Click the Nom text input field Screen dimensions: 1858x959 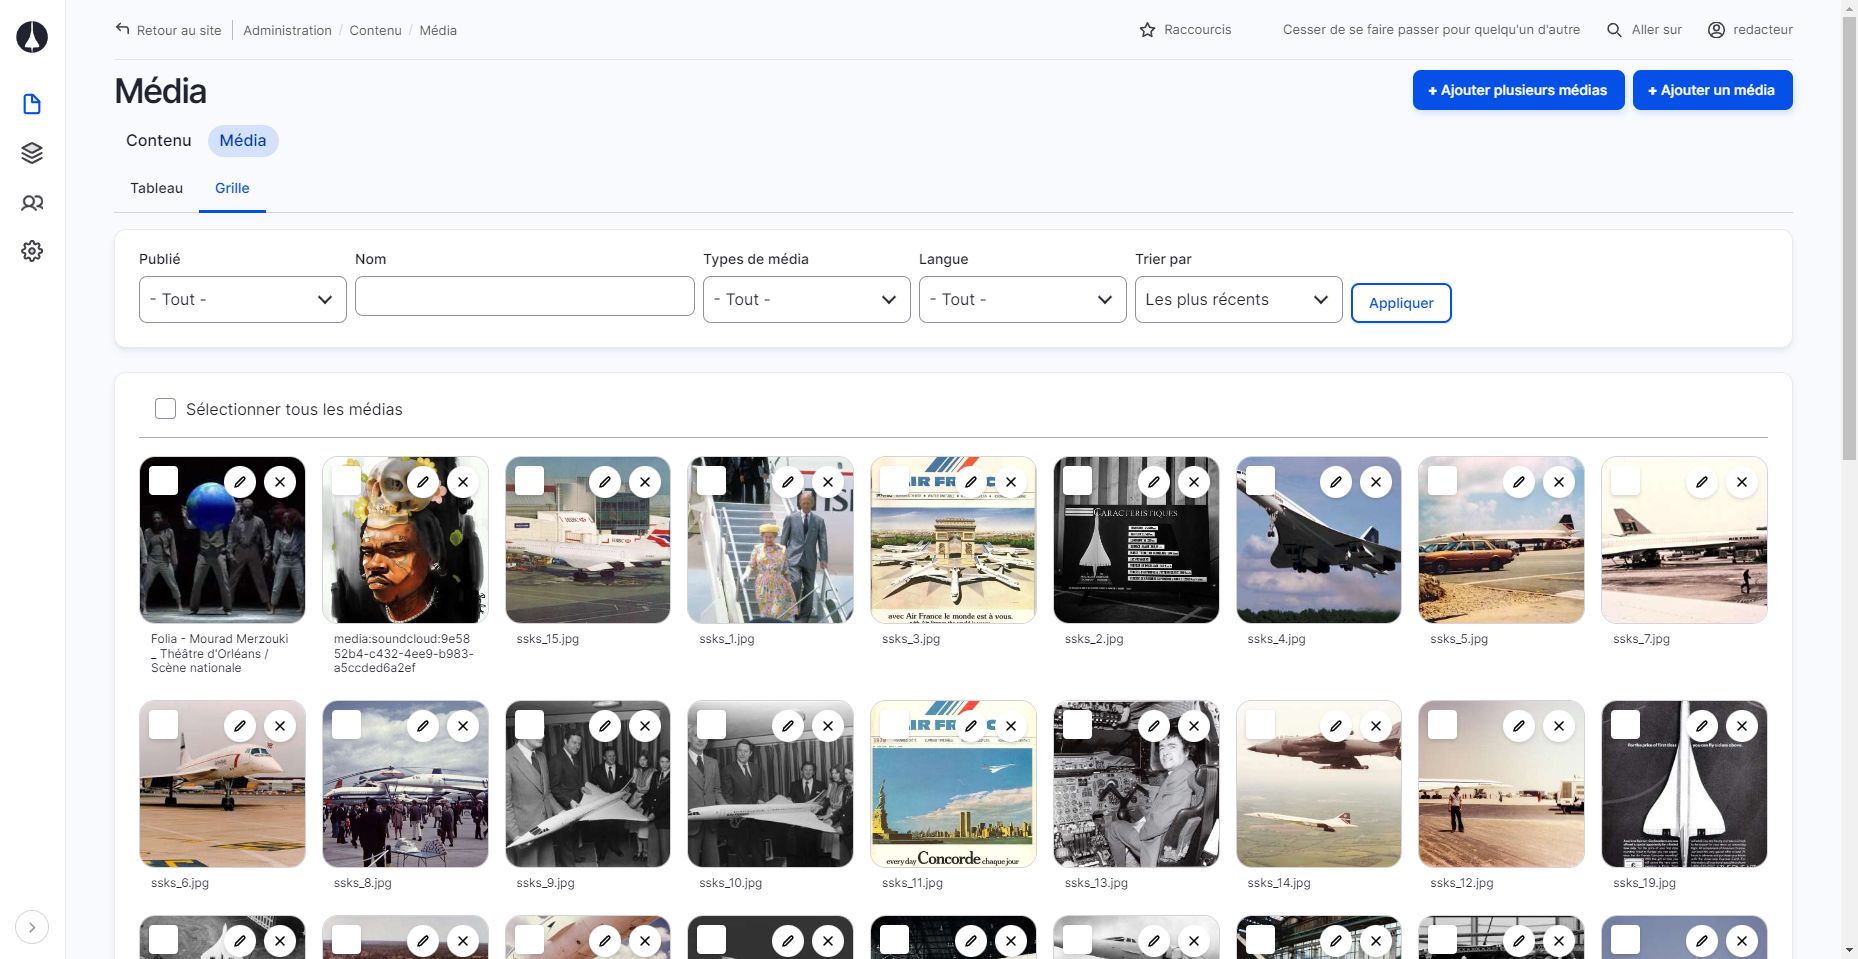point(525,296)
